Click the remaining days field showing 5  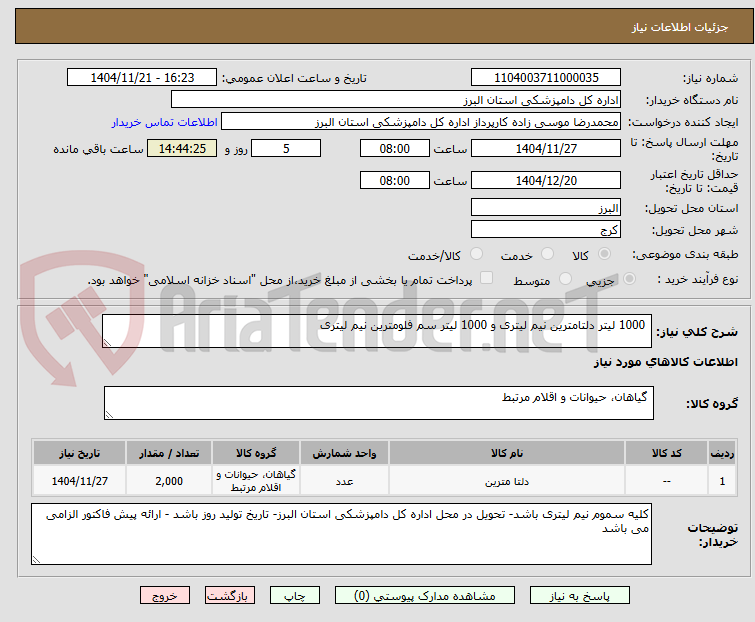286,148
